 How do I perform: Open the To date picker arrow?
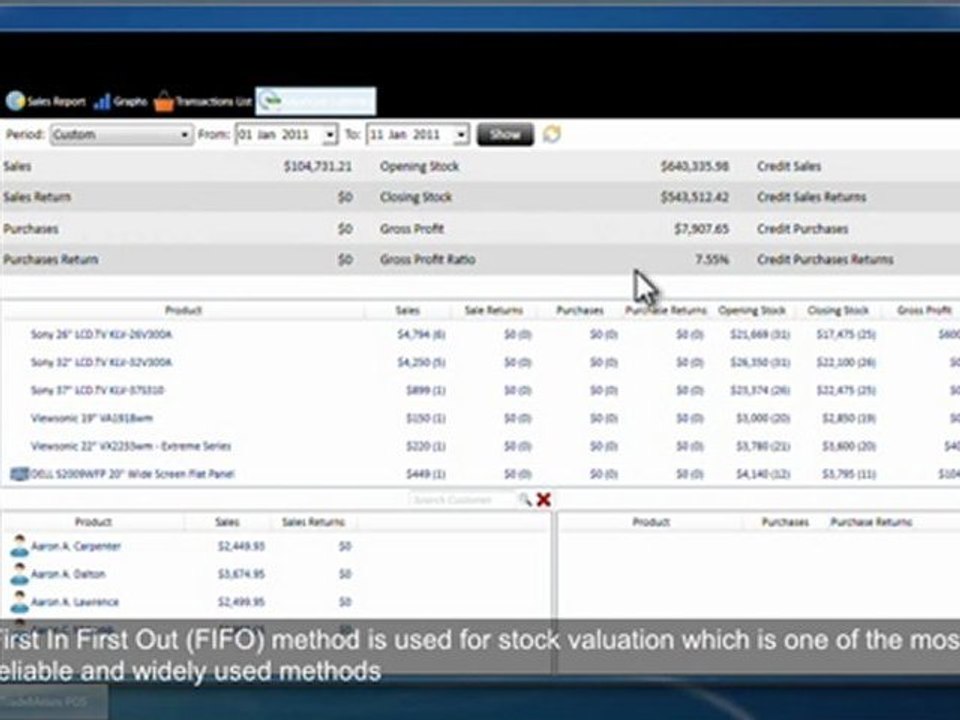click(x=461, y=135)
